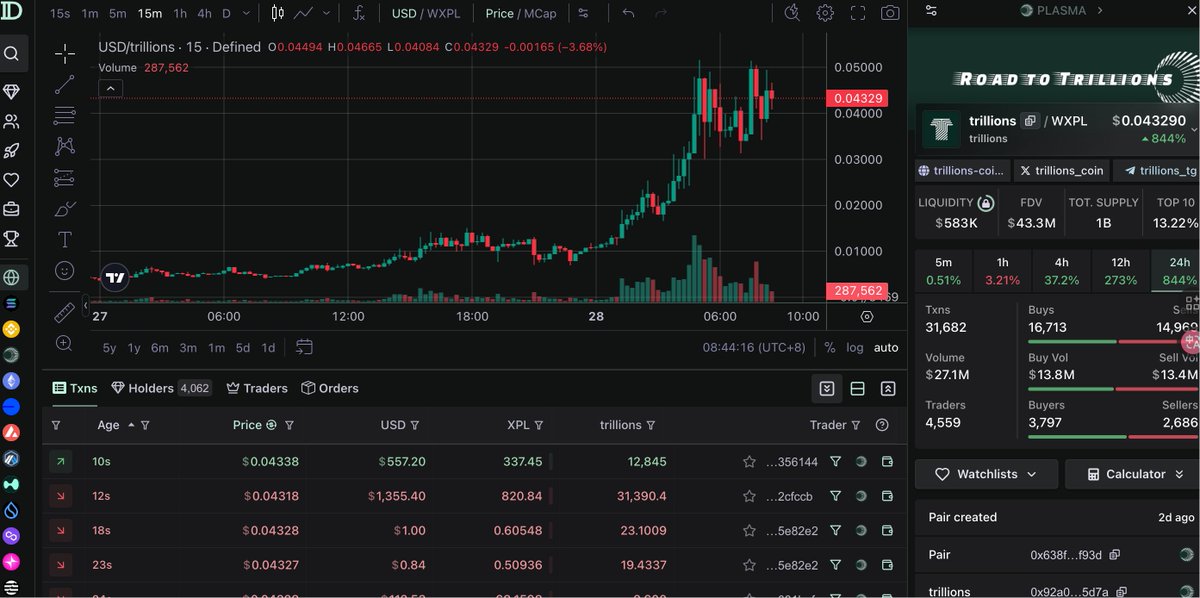Select the trend line drawing tool
Viewport: 1200px width, 598px height.
coord(64,84)
